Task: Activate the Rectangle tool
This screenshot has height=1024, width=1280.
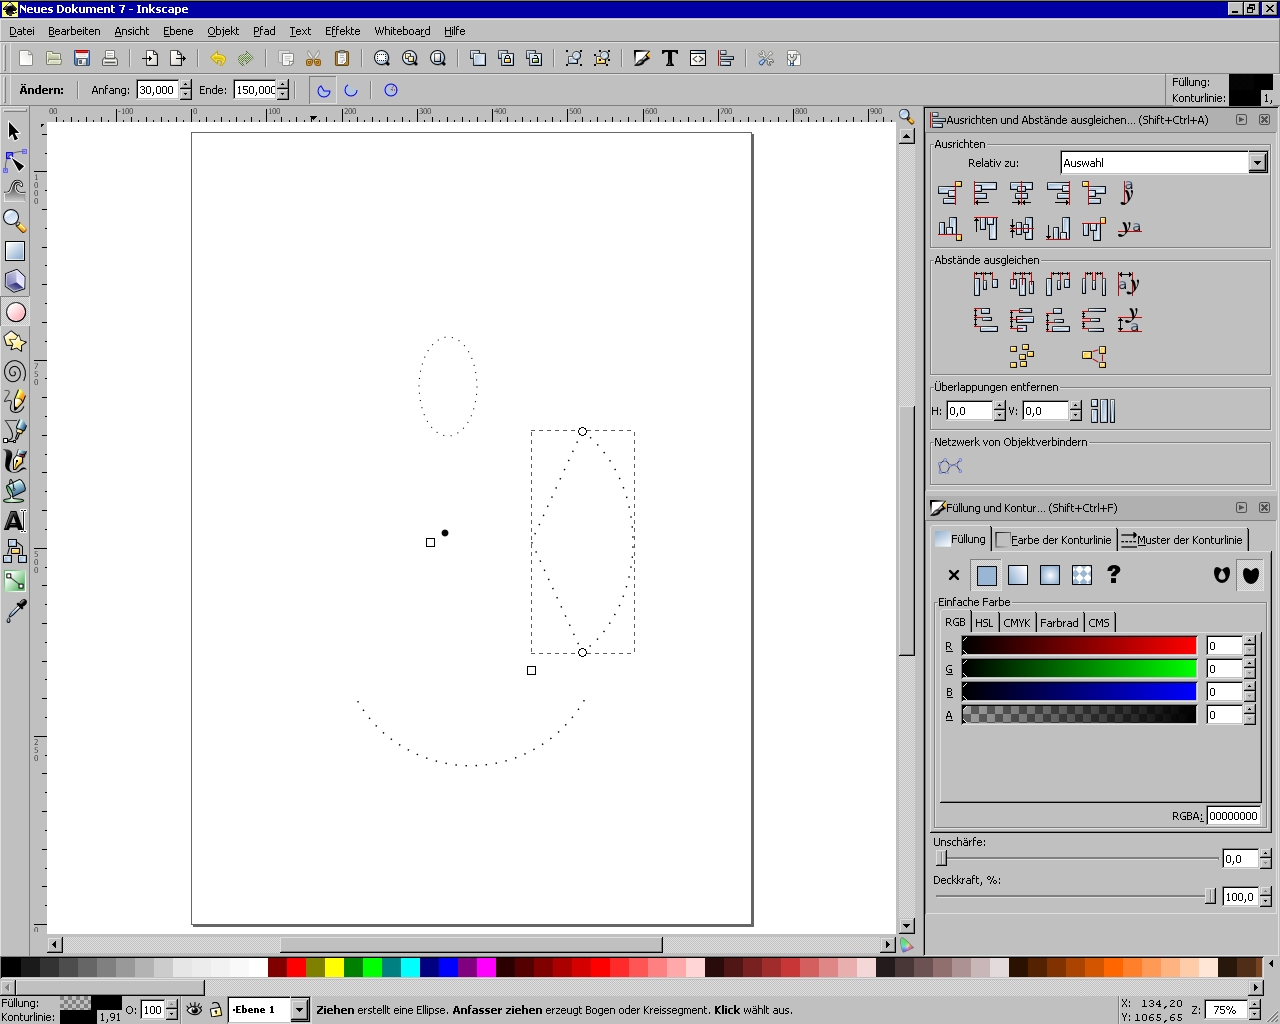Action: (15, 251)
